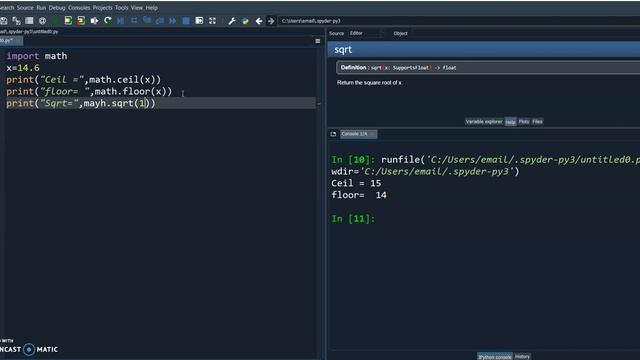This screenshot has width=640, height=360.
Task: Open the Debug menu
Action: pos(57,8)
